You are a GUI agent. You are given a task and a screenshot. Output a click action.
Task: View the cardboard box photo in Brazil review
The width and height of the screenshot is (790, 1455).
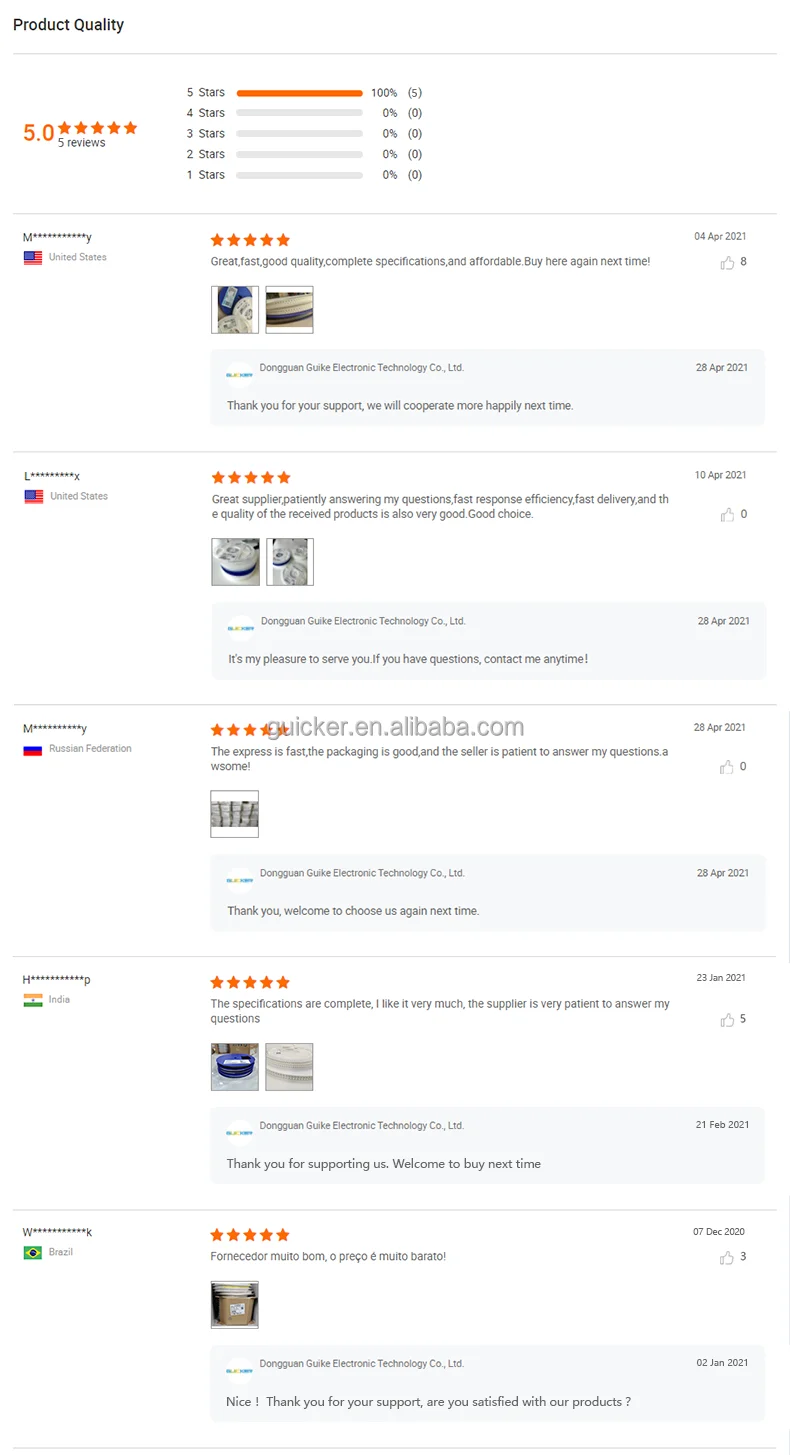pyautogui.click(x=235, y=1305)
